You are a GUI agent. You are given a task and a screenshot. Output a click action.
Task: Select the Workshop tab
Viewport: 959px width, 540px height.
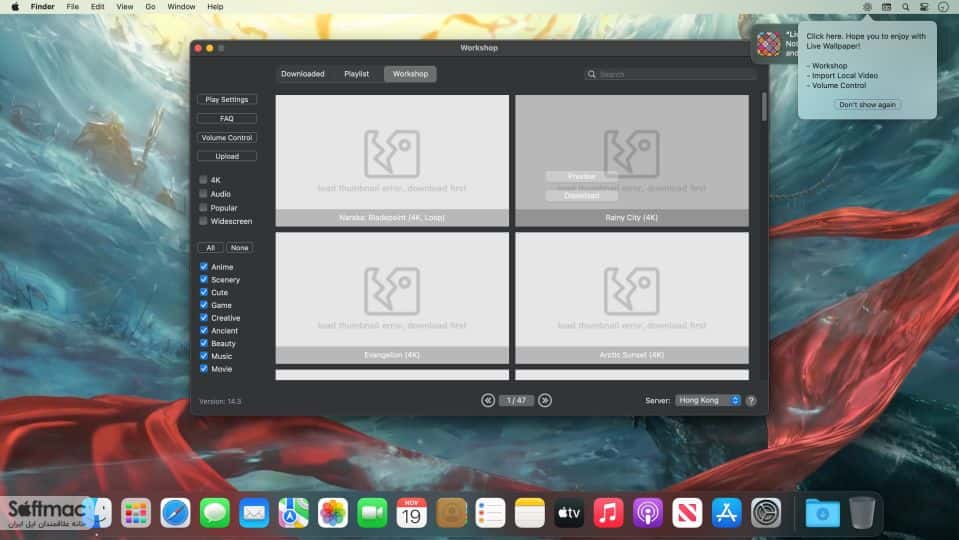tap(410, 74)
